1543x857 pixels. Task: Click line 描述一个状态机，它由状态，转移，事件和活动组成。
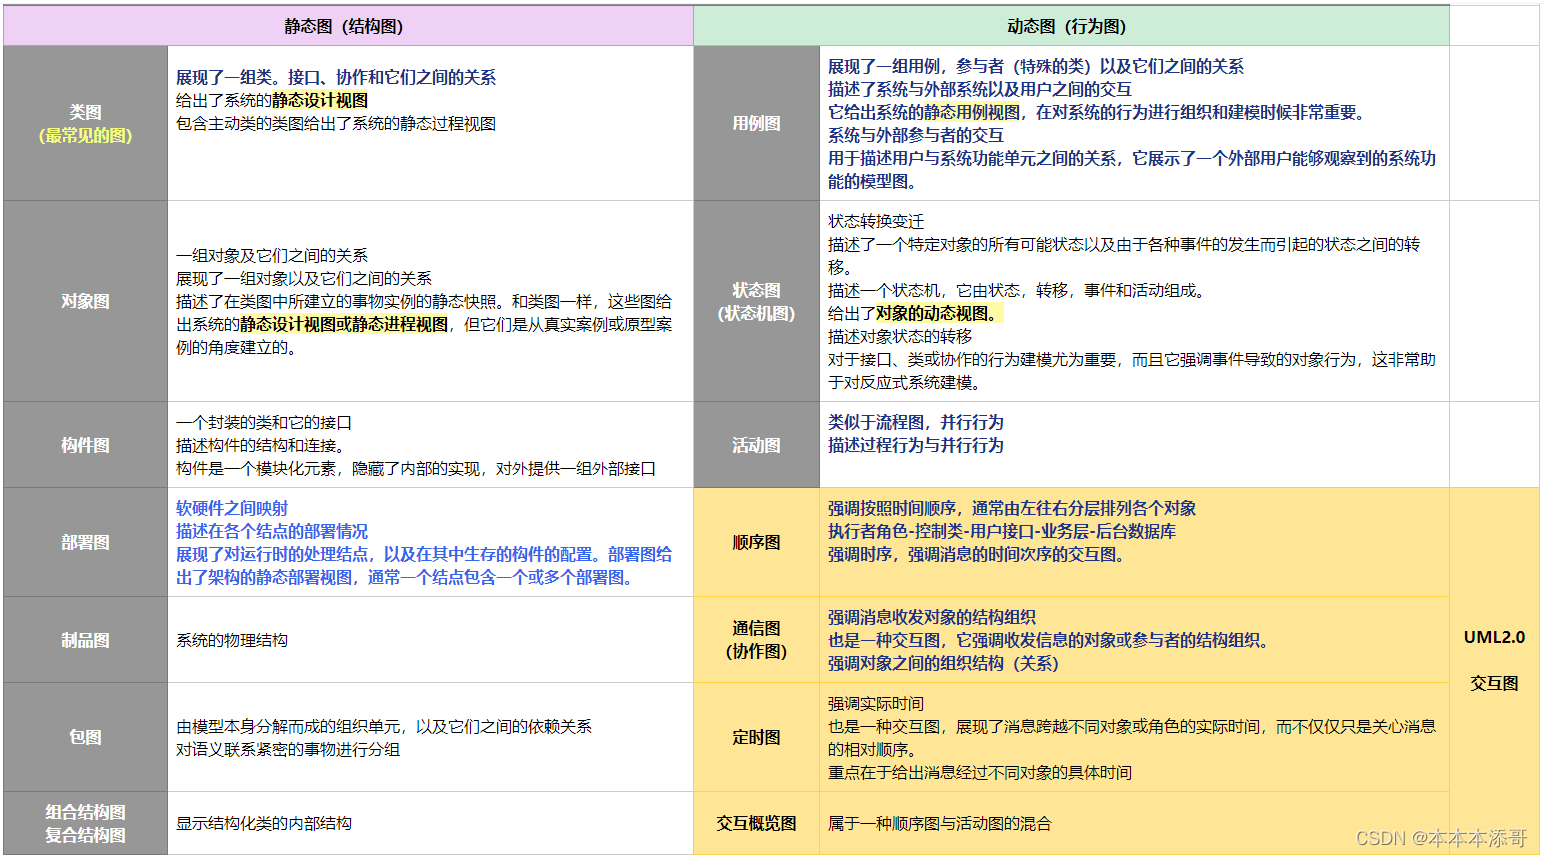tap(1018, 290)
